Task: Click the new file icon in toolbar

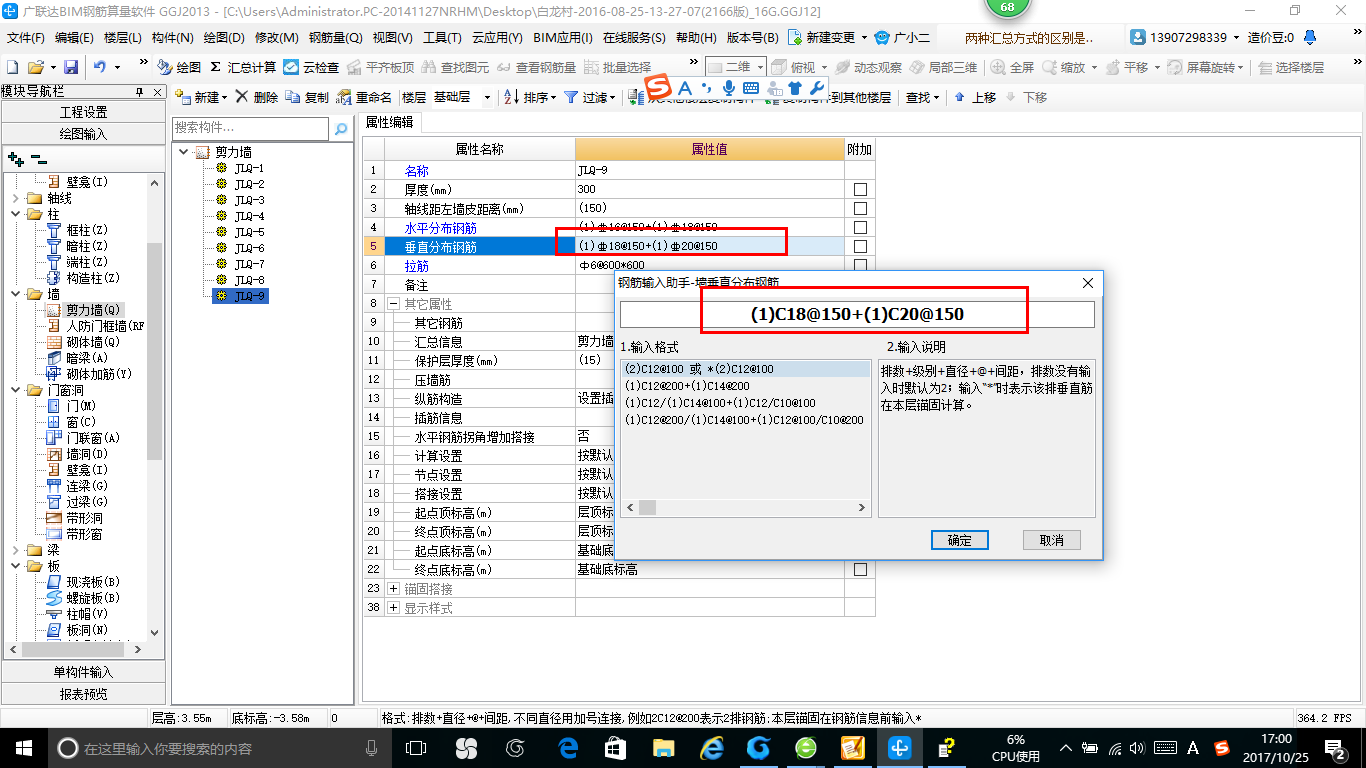Action: pyautogui.click(x=12, y=68)
